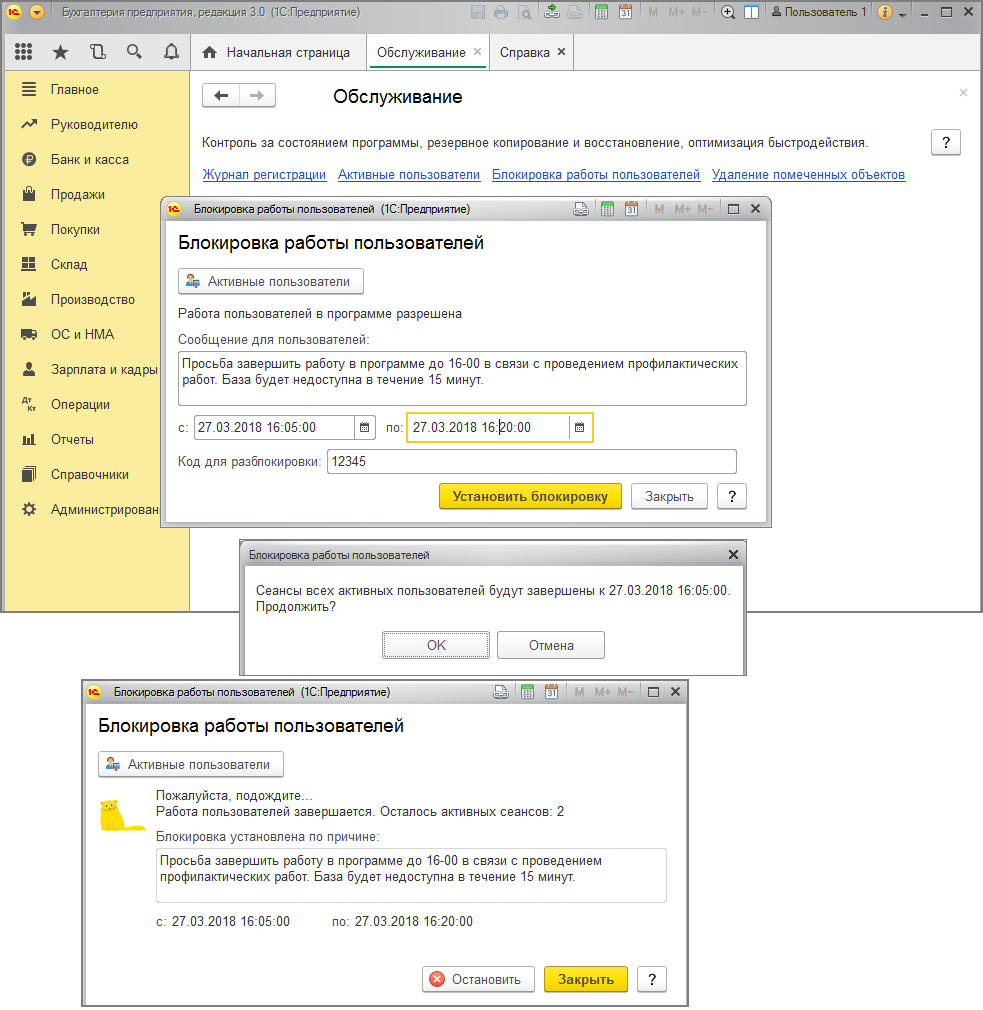Switch to the Справка tab
The width and height of the screenshot is (983, 1010).
tap(524, 52)
